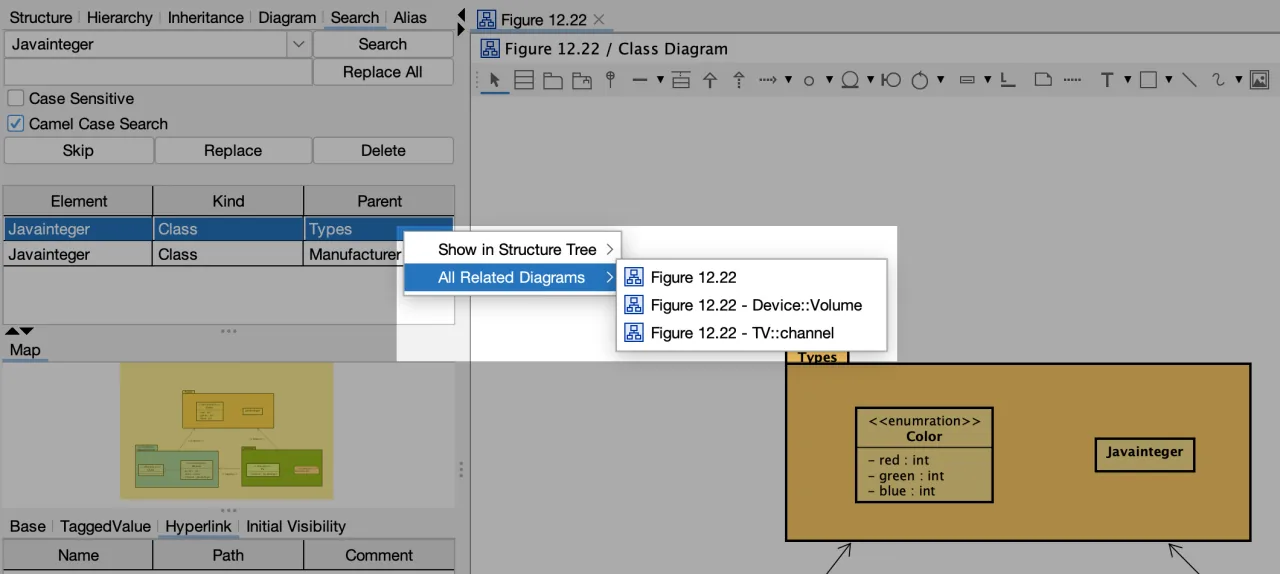
Task: Select the straight Line drawing tool
Action: click(1189, 80)
